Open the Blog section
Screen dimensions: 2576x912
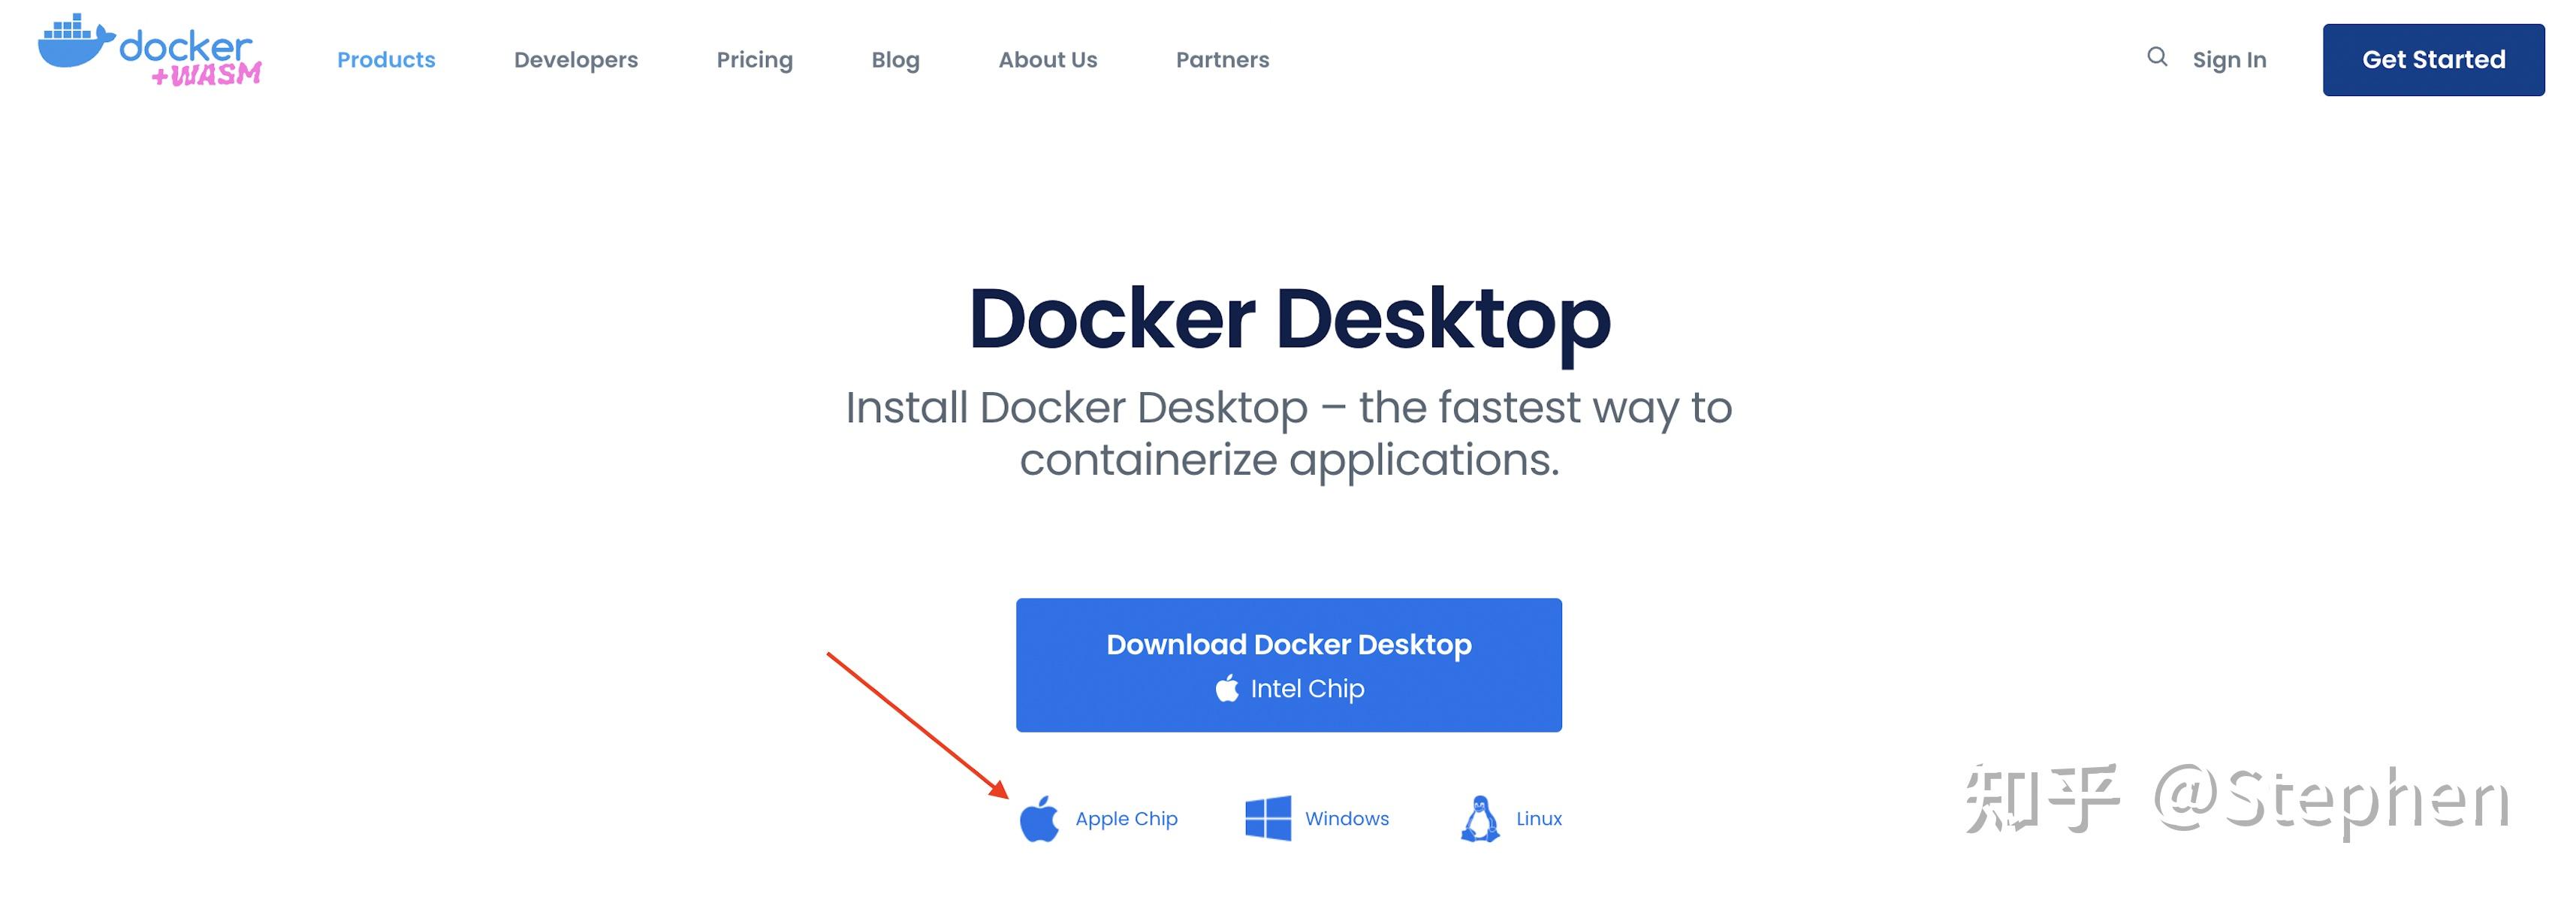(895, 59)
